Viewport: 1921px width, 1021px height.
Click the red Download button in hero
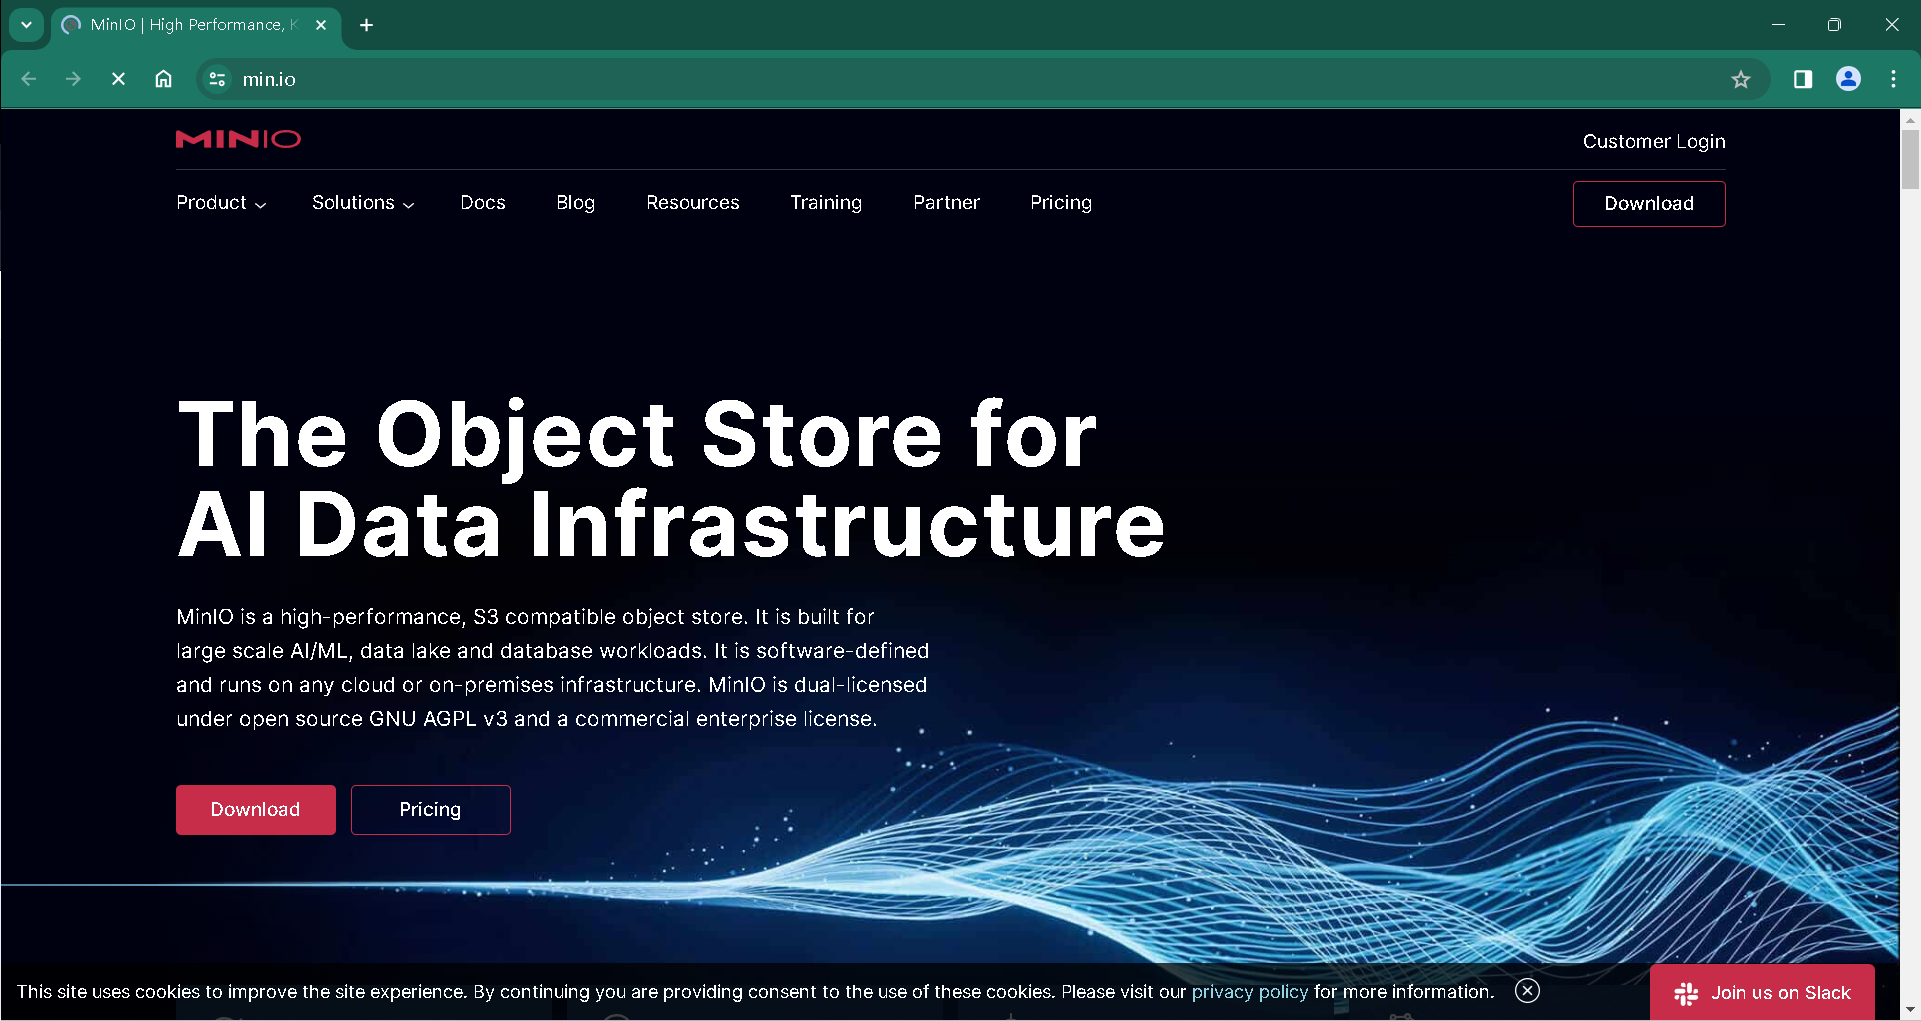[256, 810]
